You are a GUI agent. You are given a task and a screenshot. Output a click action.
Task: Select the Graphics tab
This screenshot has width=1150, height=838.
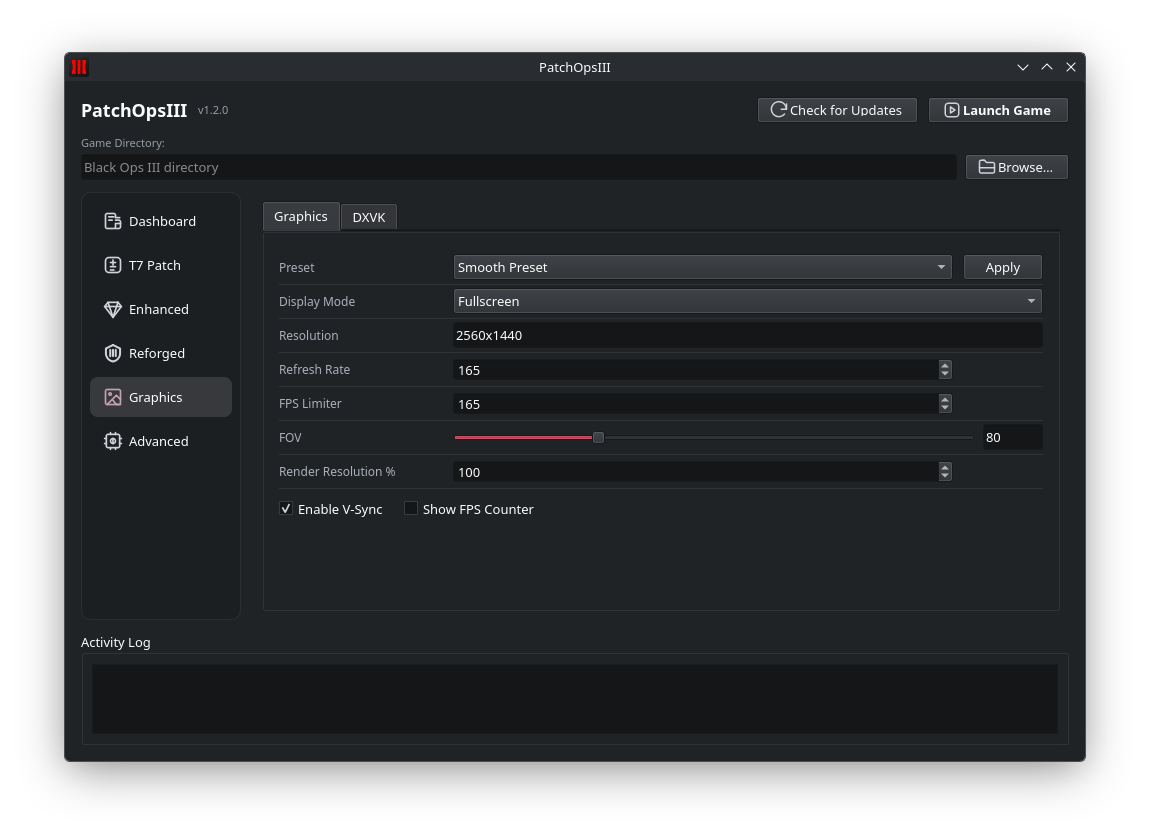click(301, 216)
